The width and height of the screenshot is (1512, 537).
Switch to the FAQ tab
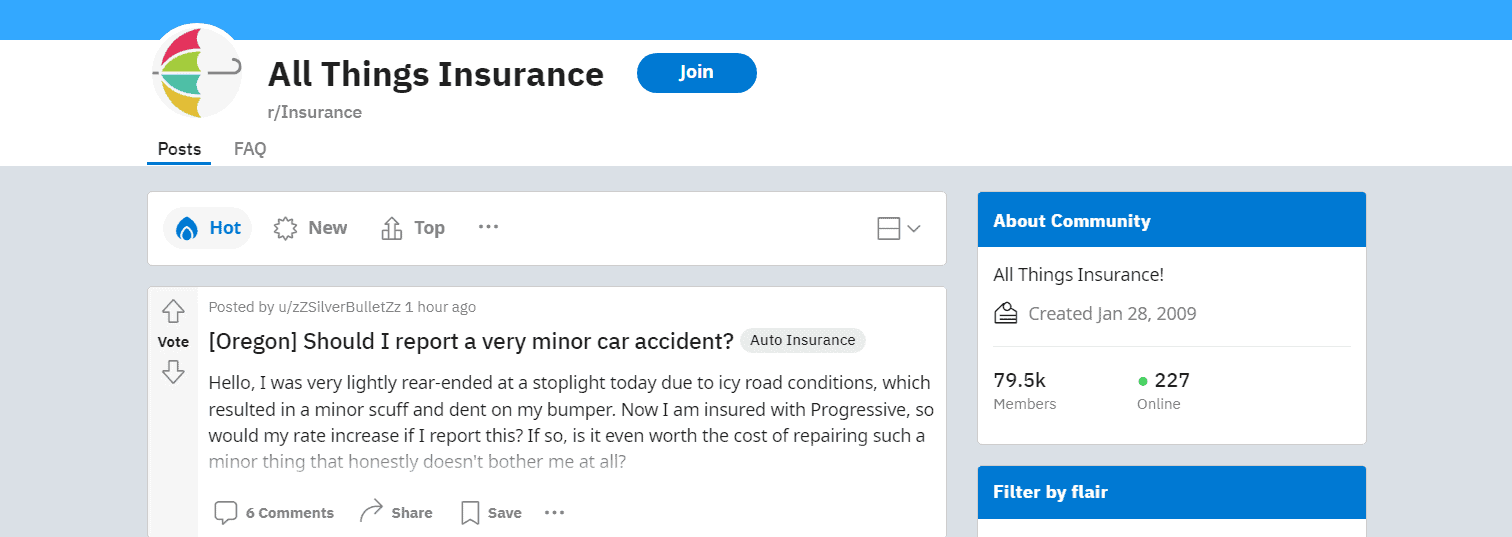pos(250,149)
